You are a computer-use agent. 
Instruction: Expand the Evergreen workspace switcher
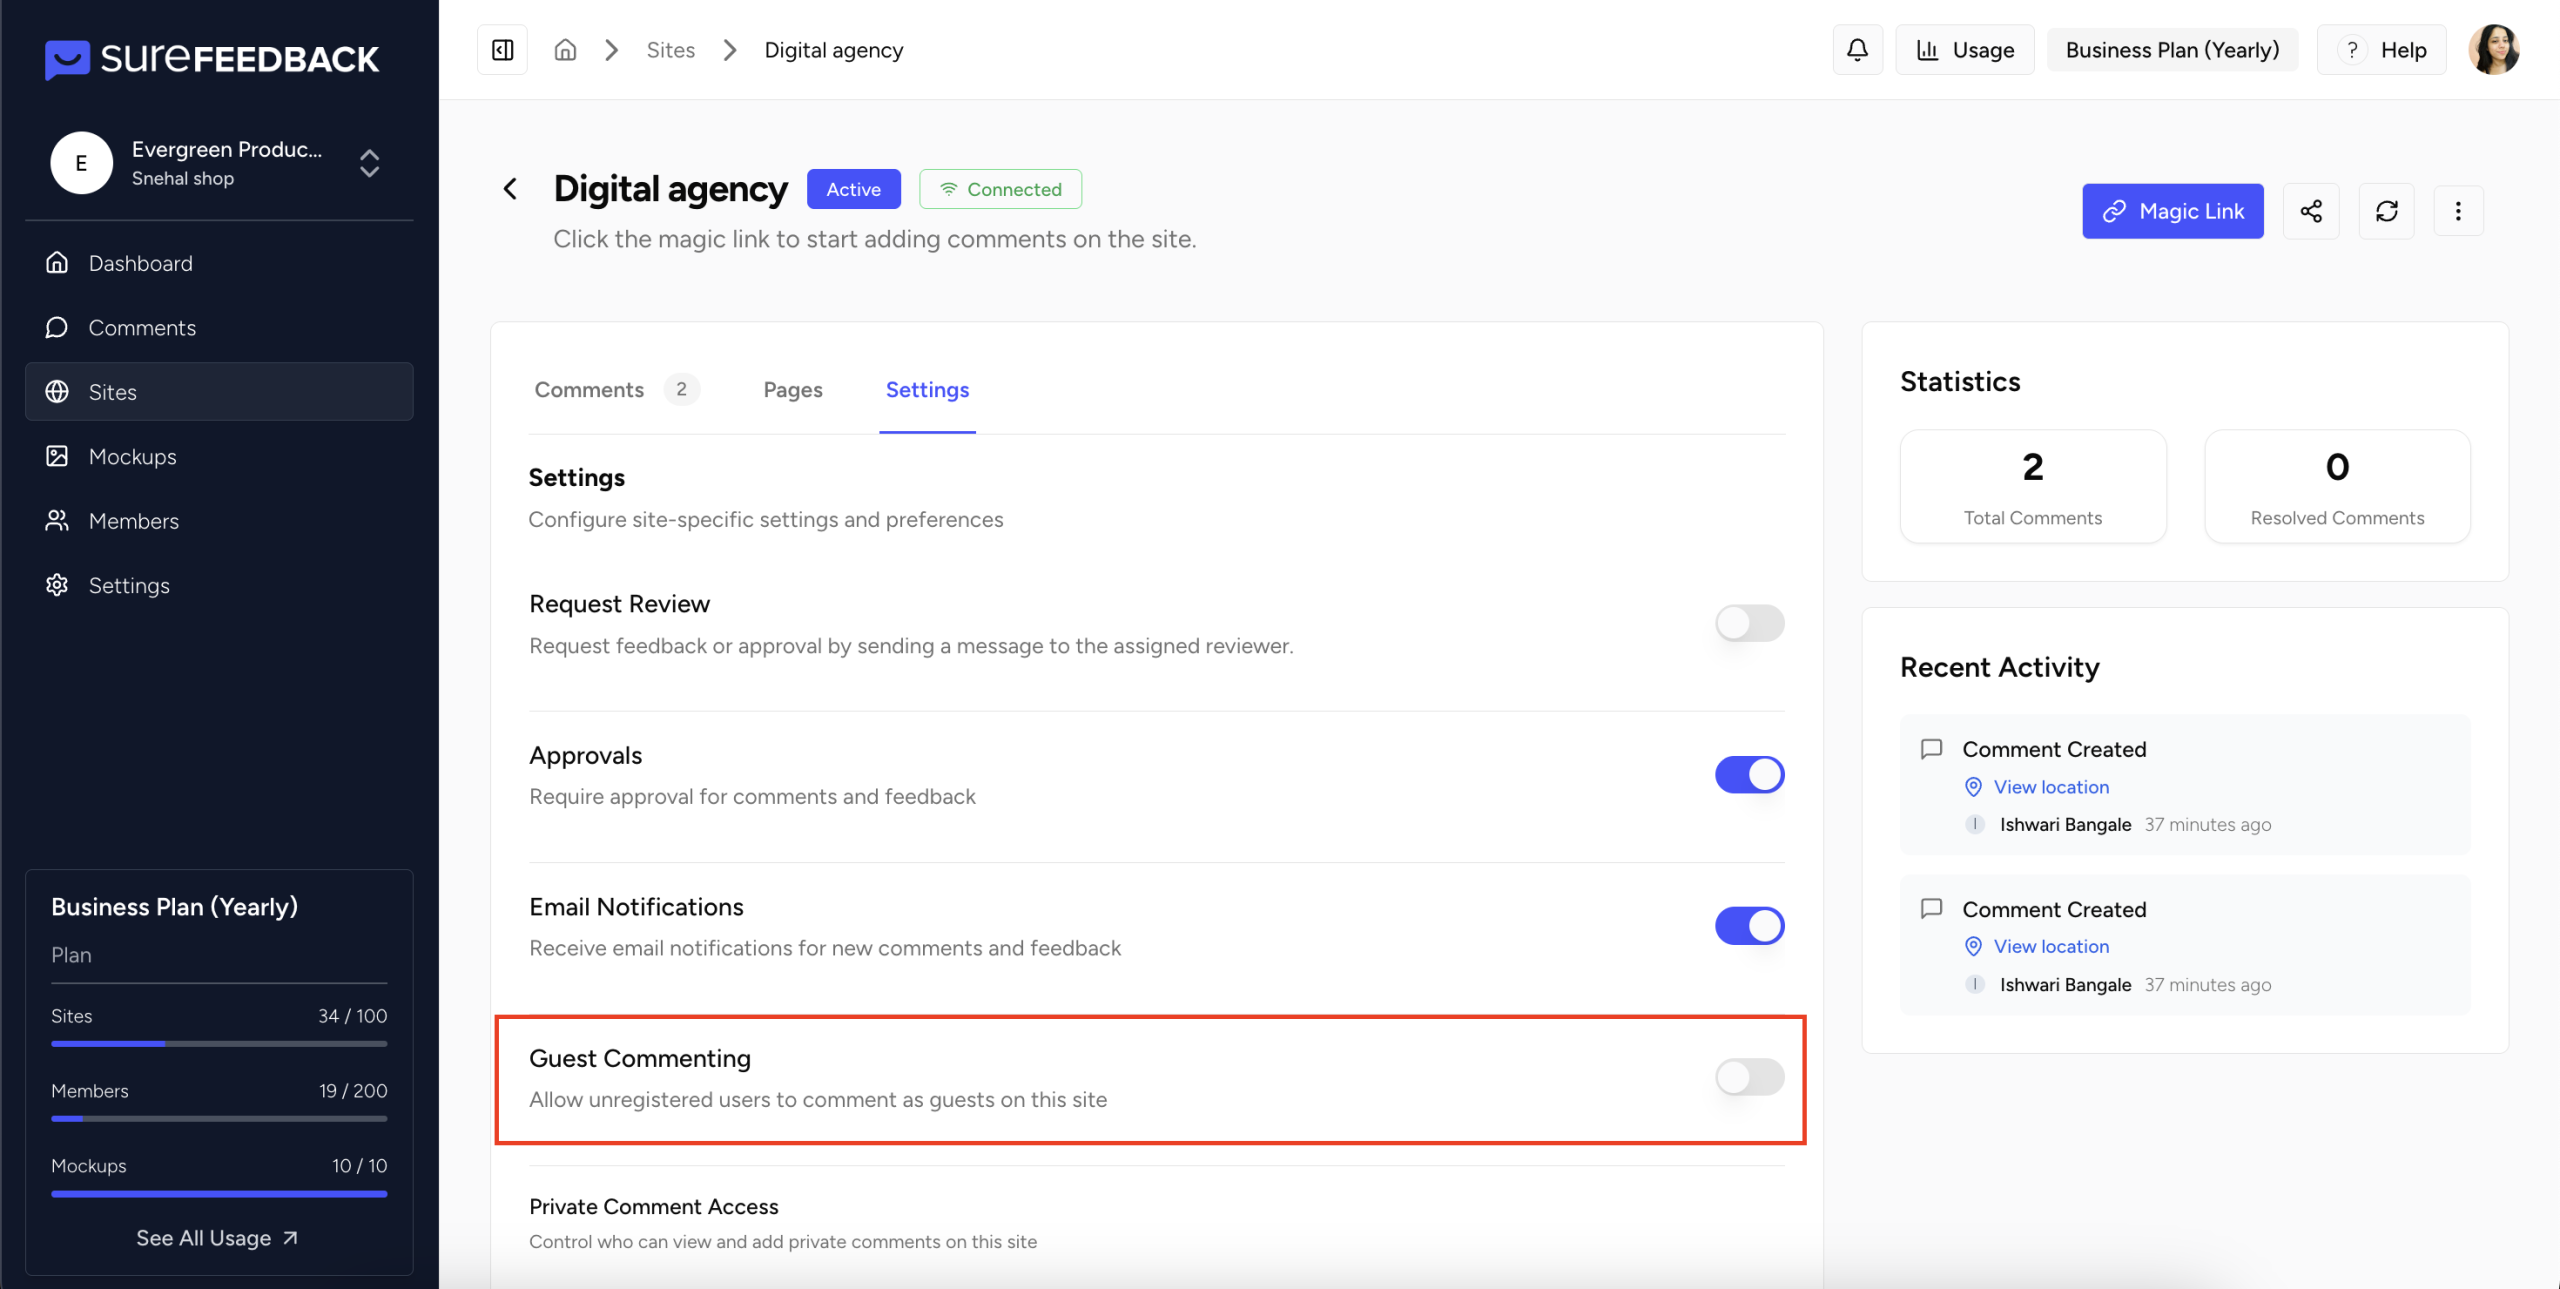click(x=369, y=163)
